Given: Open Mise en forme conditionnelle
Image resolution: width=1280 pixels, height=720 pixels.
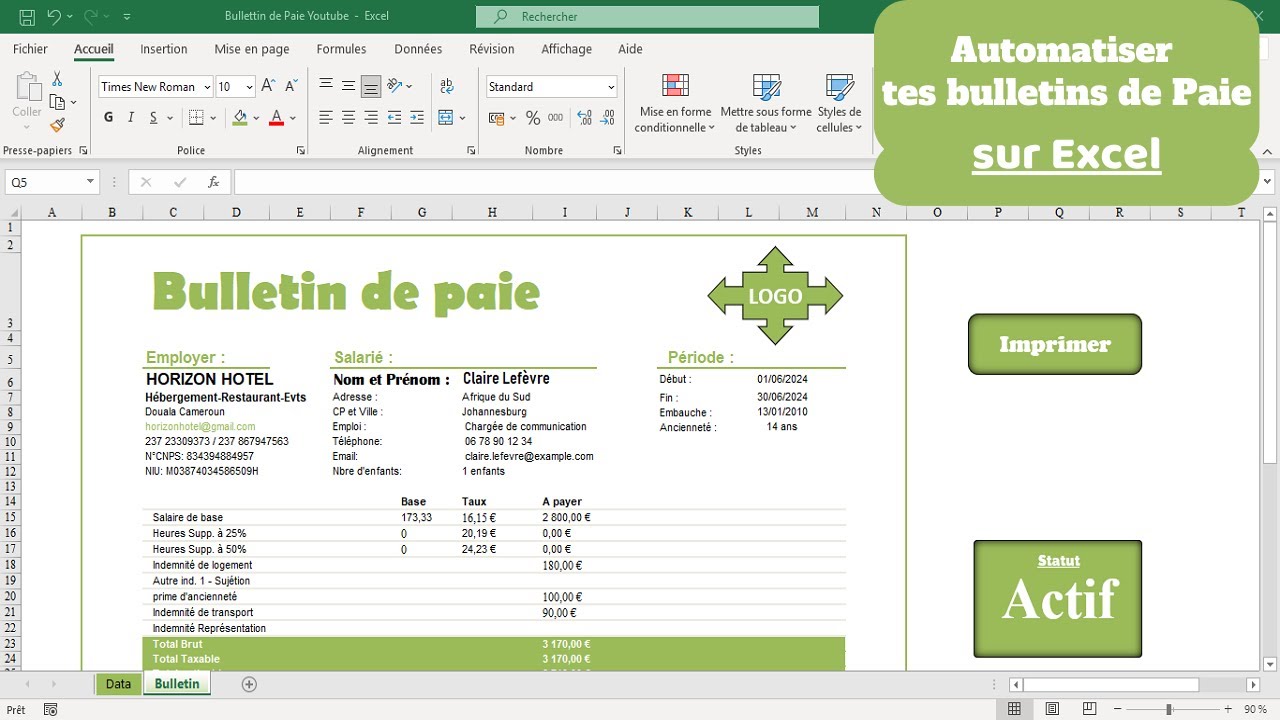Looking at the screenshot, I should pyautogui.click(x=675, y=102).
